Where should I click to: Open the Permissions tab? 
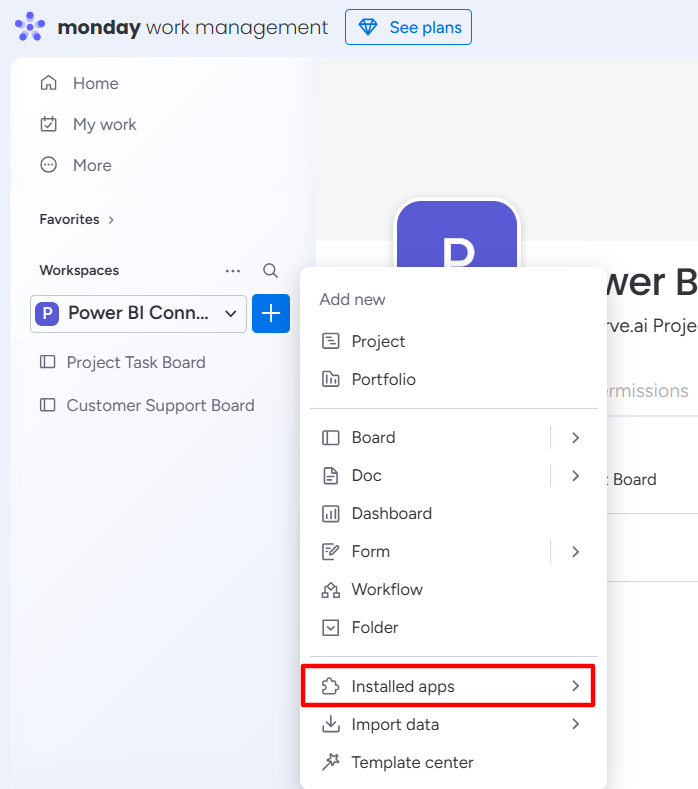click(x=647, y=391)
